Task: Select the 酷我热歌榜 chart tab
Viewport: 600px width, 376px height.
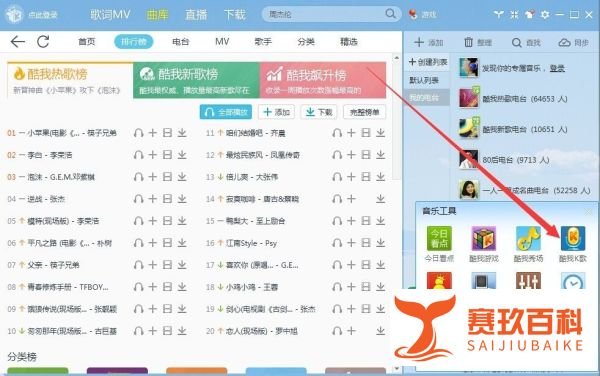Action: point(70,80)
